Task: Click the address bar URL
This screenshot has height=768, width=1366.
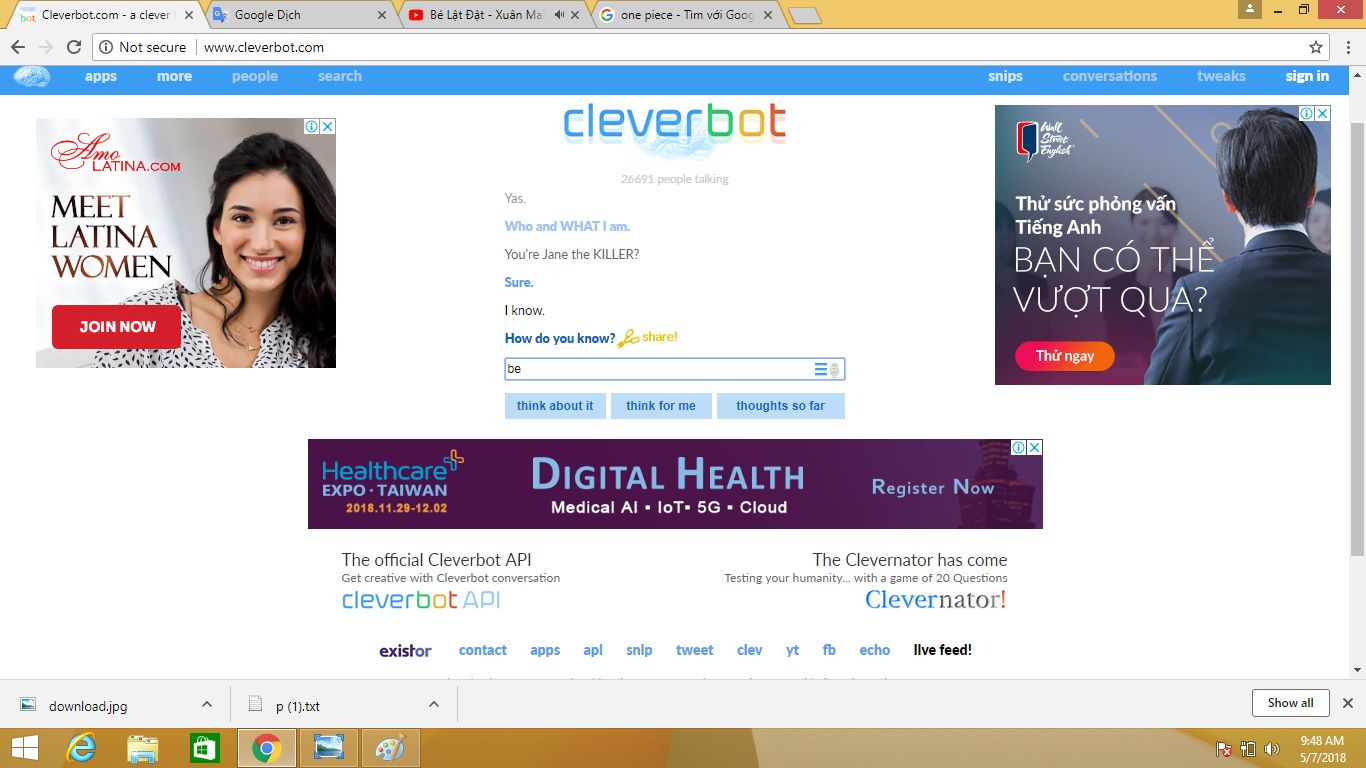Action: pyautogui.click(x=264, y=47)
